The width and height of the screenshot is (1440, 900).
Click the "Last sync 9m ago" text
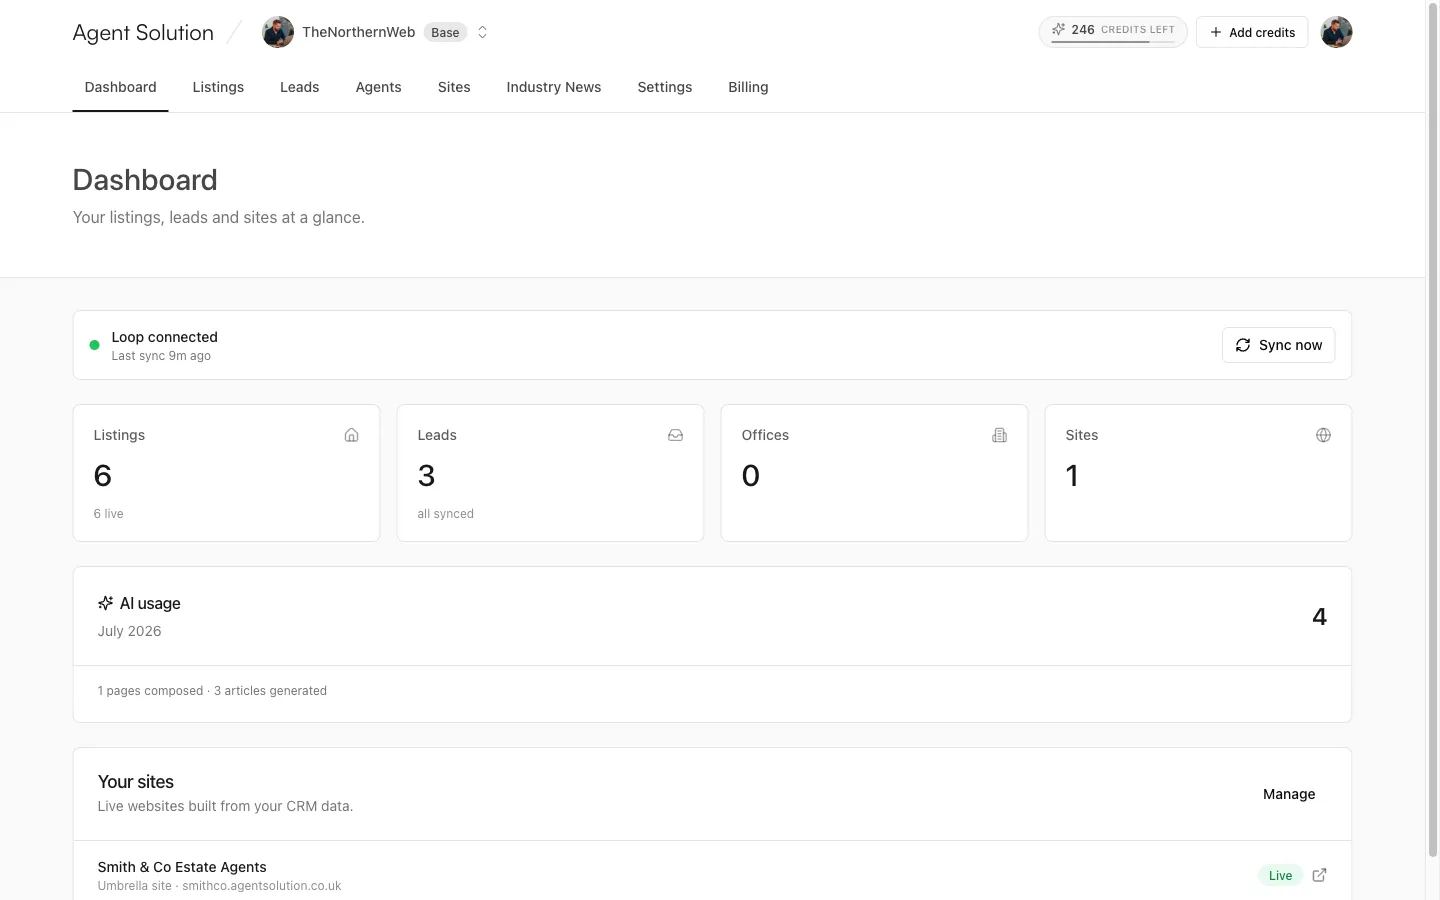161,356
